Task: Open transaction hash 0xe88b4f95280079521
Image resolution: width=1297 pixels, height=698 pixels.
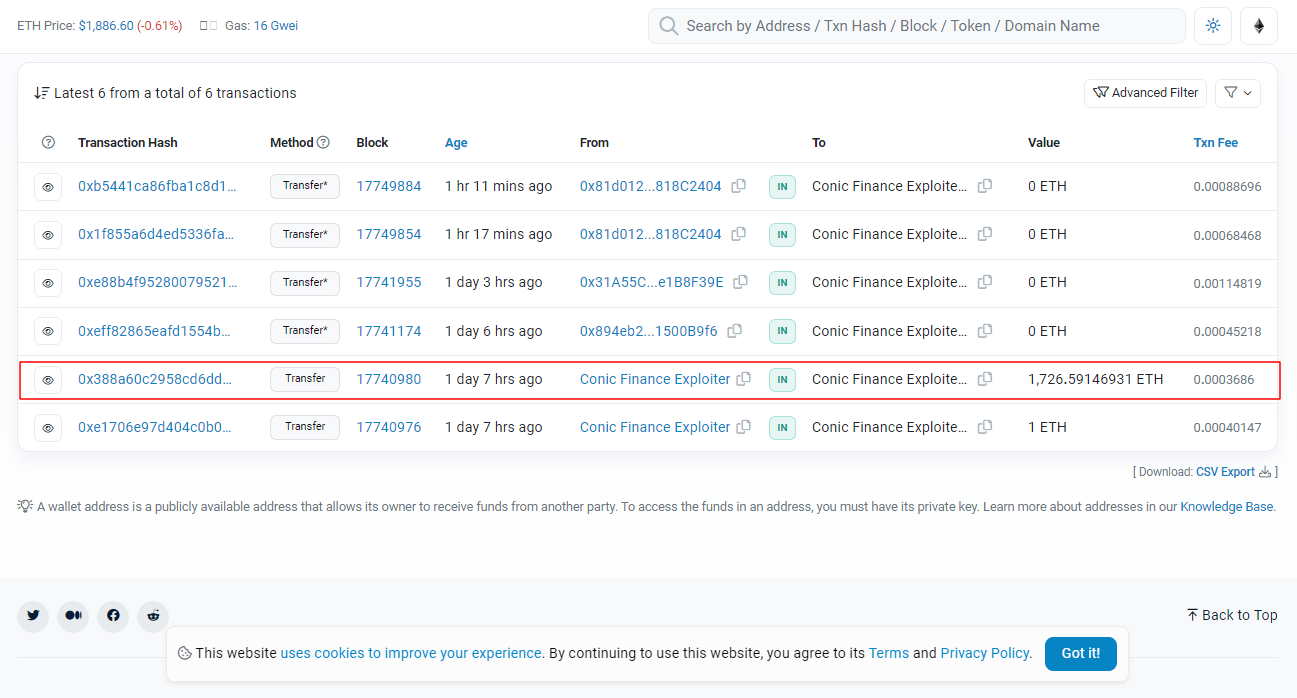Action: [x=157, y=282]
